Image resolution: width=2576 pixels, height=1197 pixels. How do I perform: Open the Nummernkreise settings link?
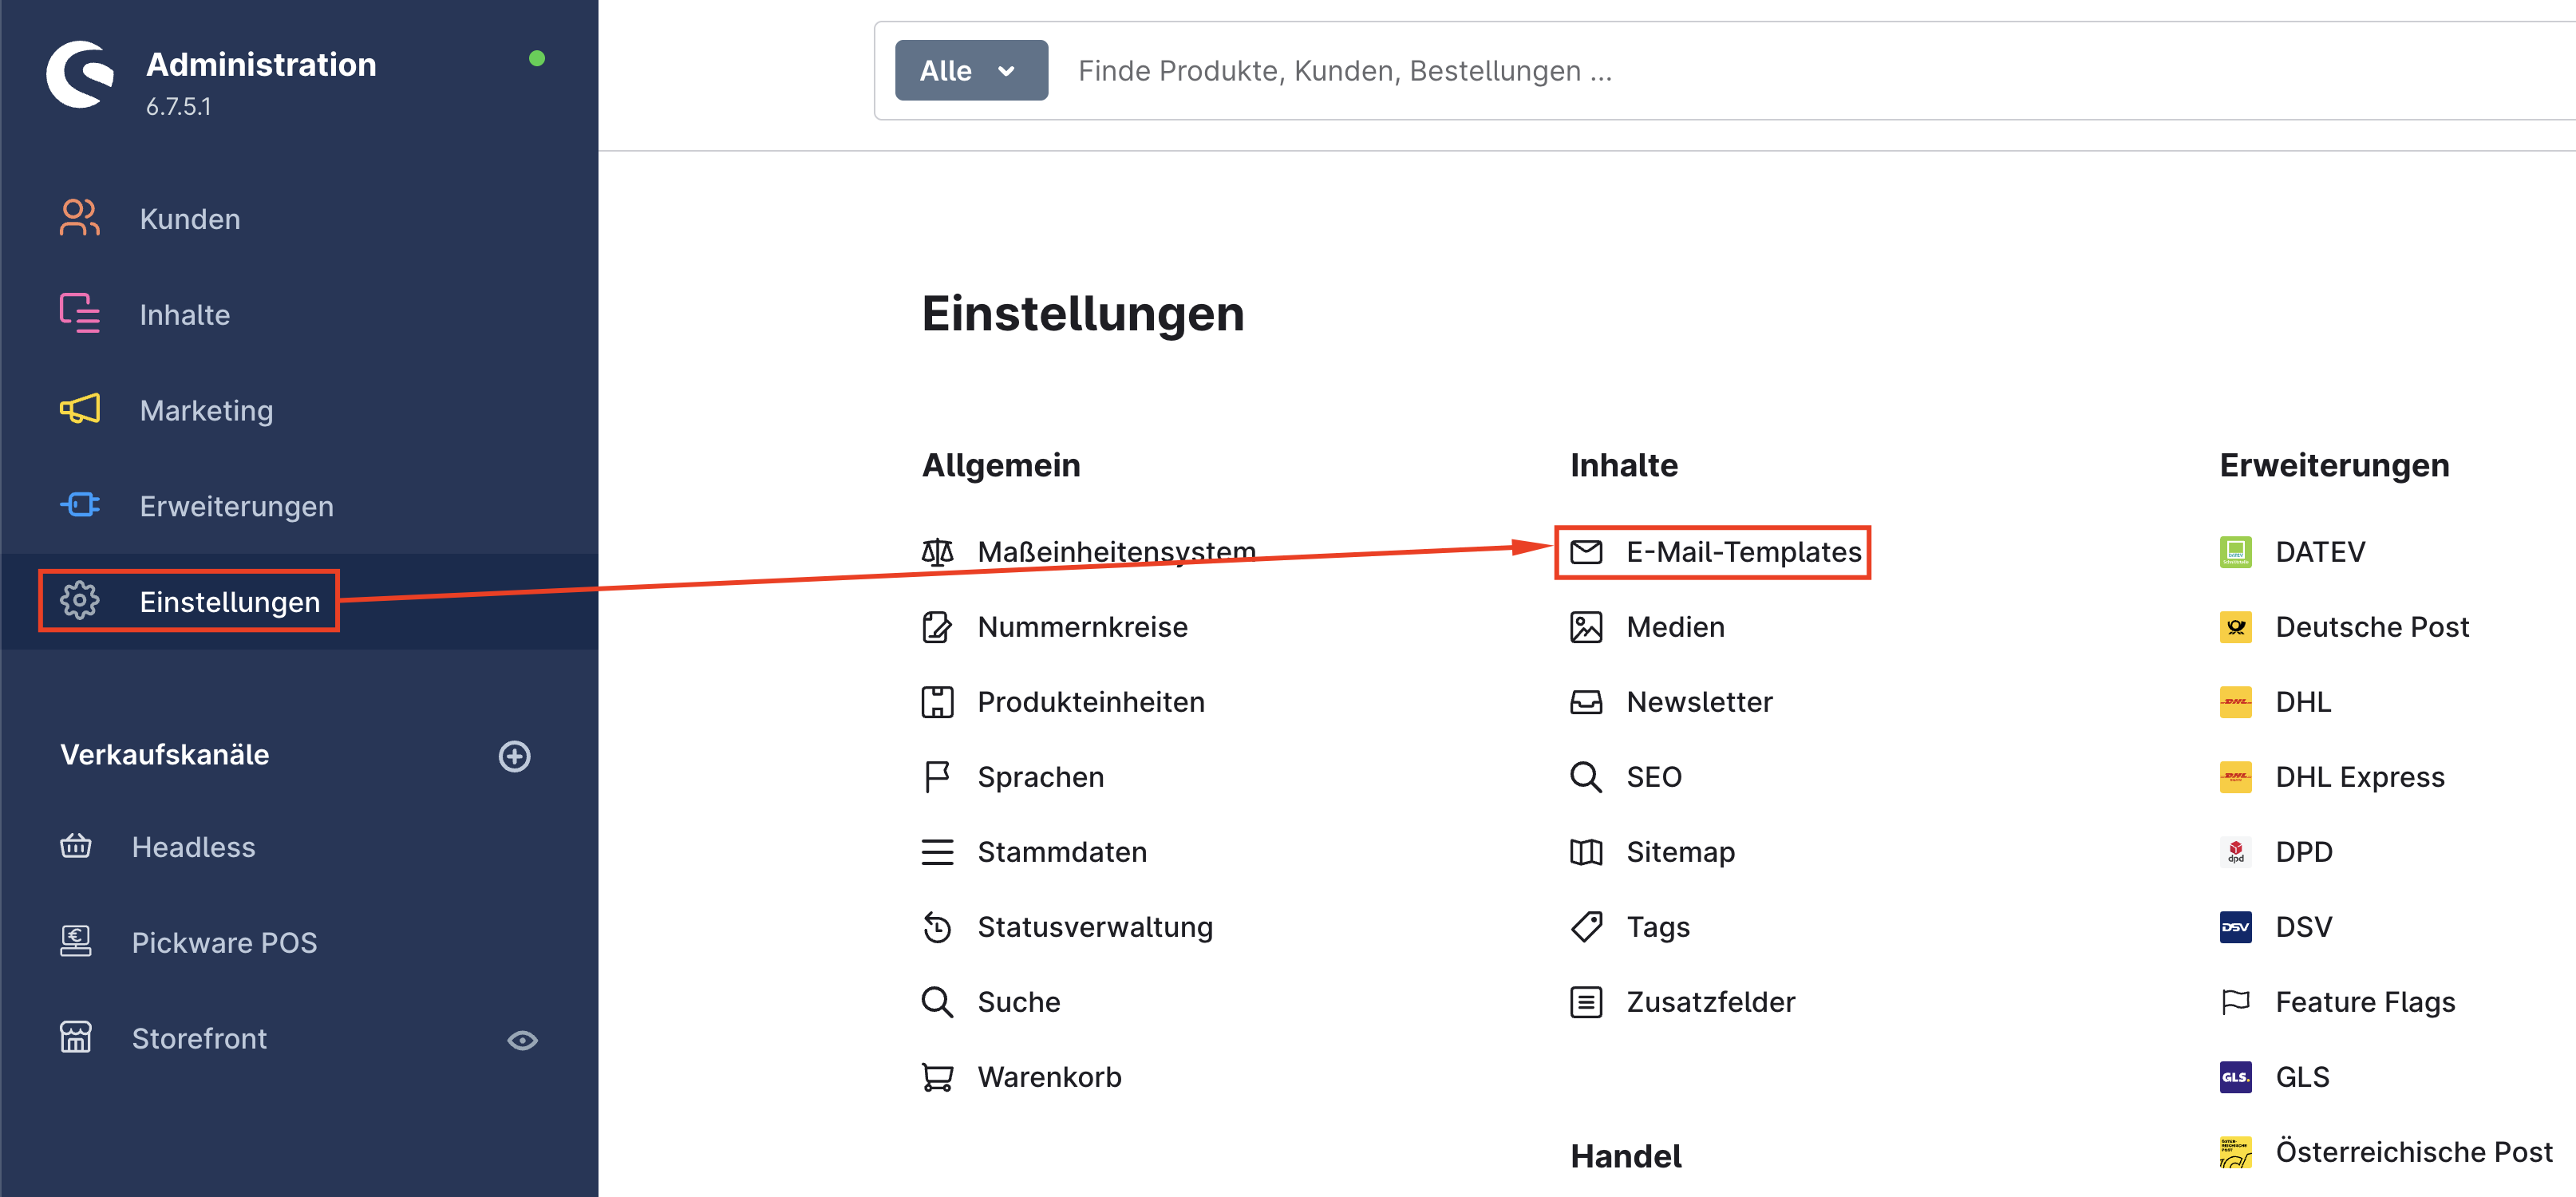point(1082,627)
